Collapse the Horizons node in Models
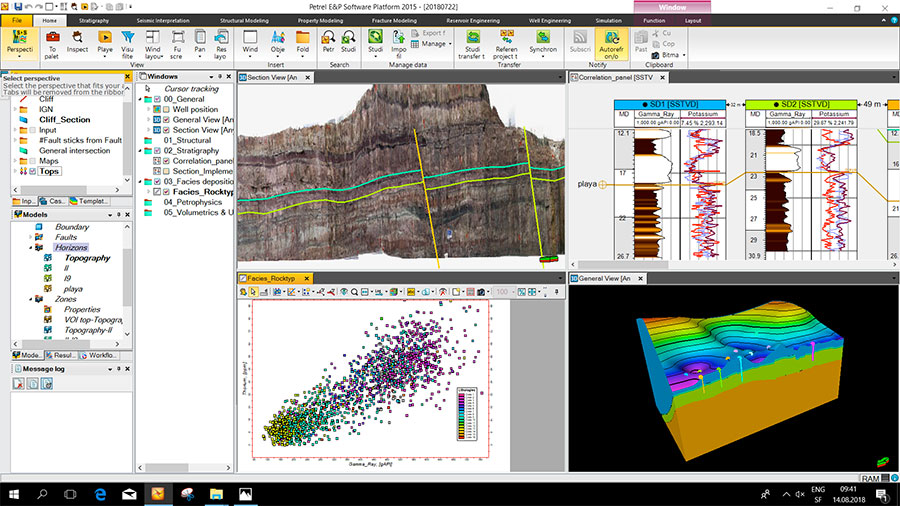Screen dimensions: 900x506 pyautogui.click(x=30, y=248)
